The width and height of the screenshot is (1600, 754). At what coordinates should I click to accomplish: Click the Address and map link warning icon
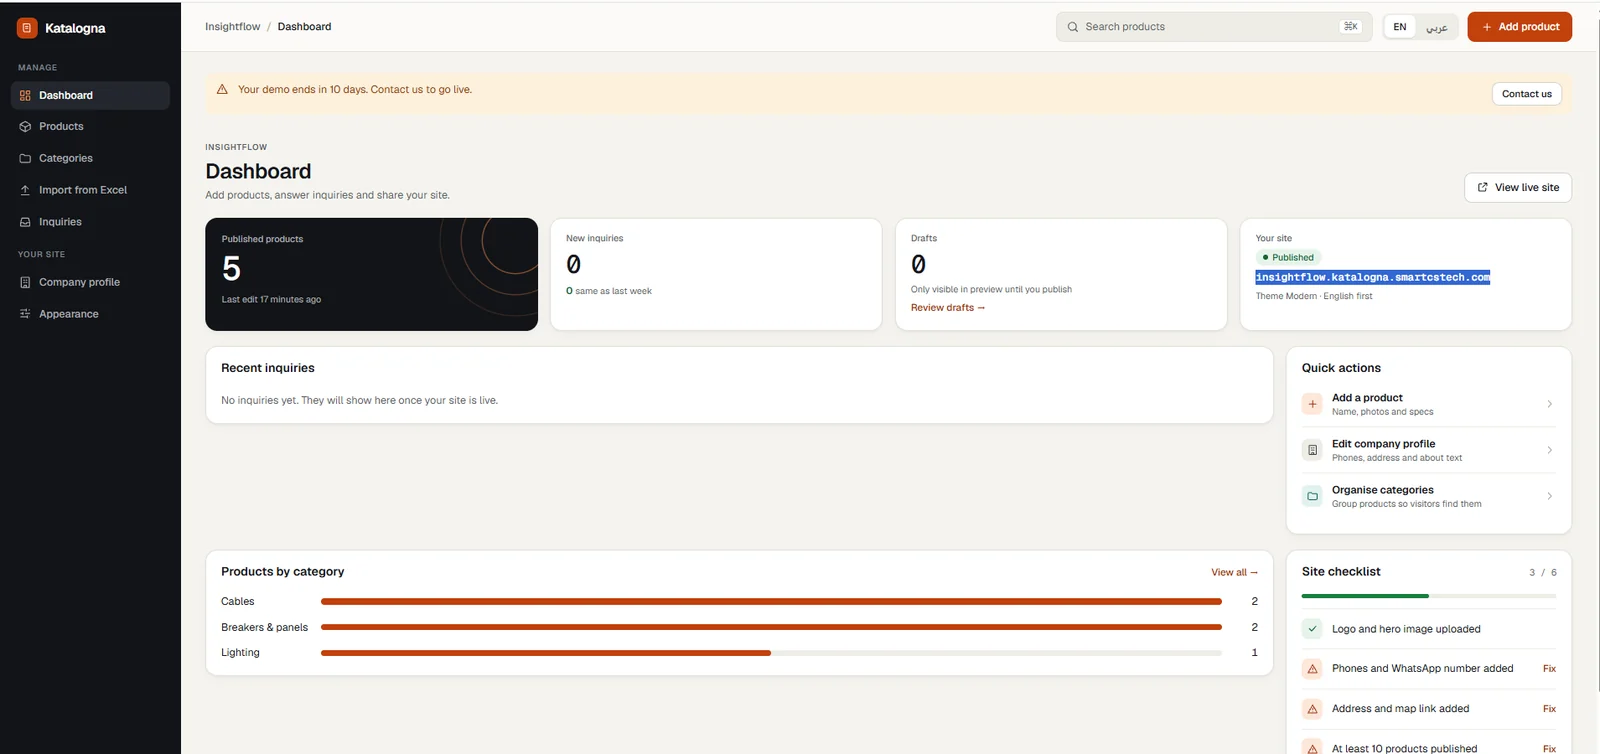tap(1312, 709)
